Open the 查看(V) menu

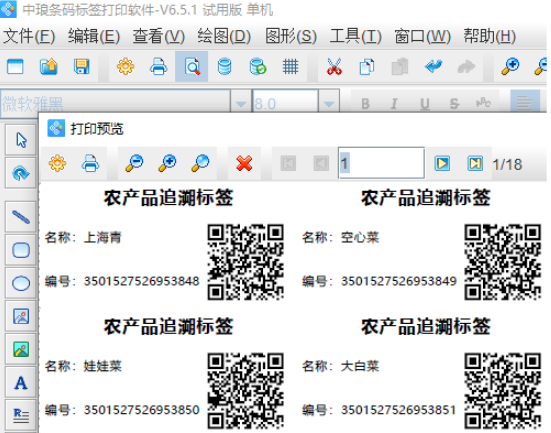(x=159, y=36)
